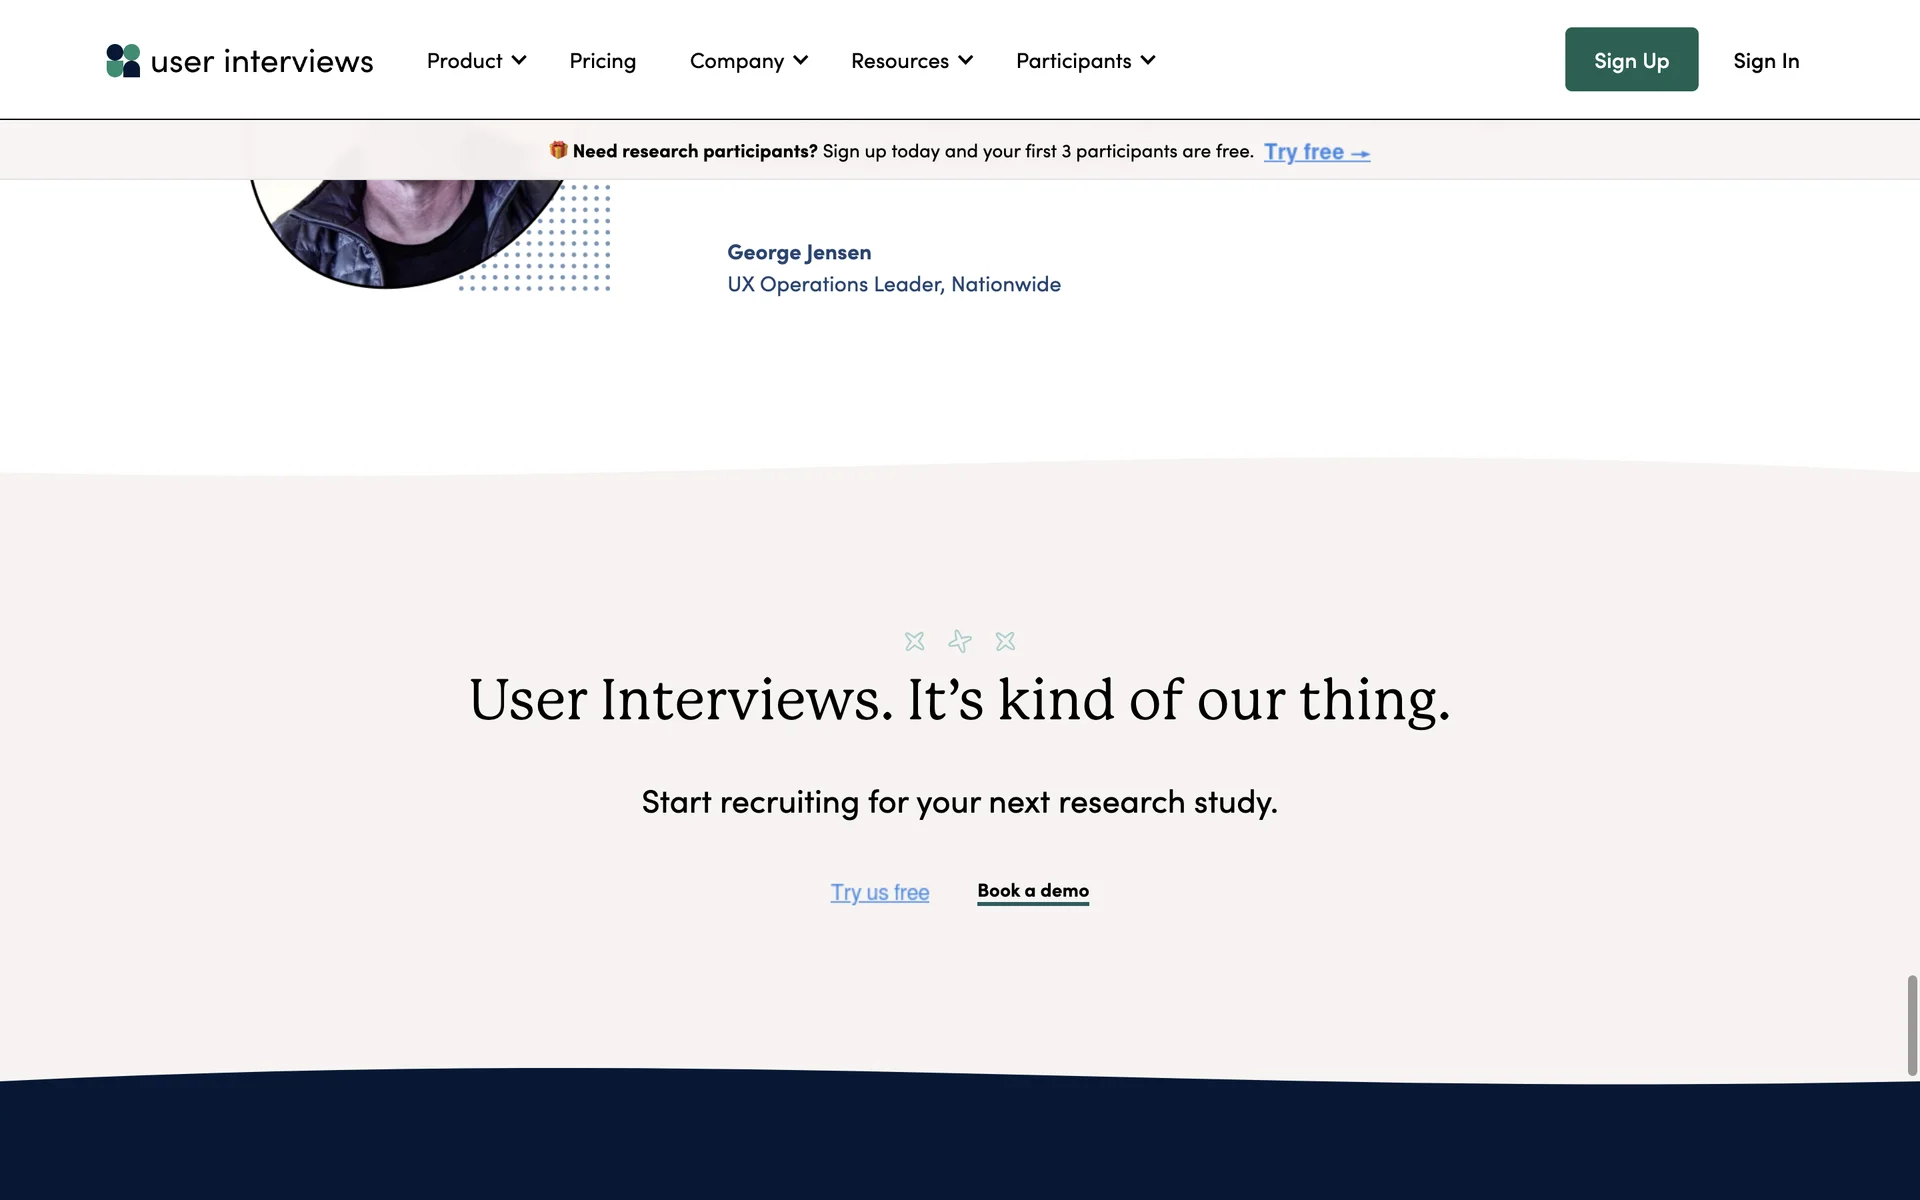Click the Book a demo link
This screenshot has width=1920, height=1200.
click(1033, 890)
